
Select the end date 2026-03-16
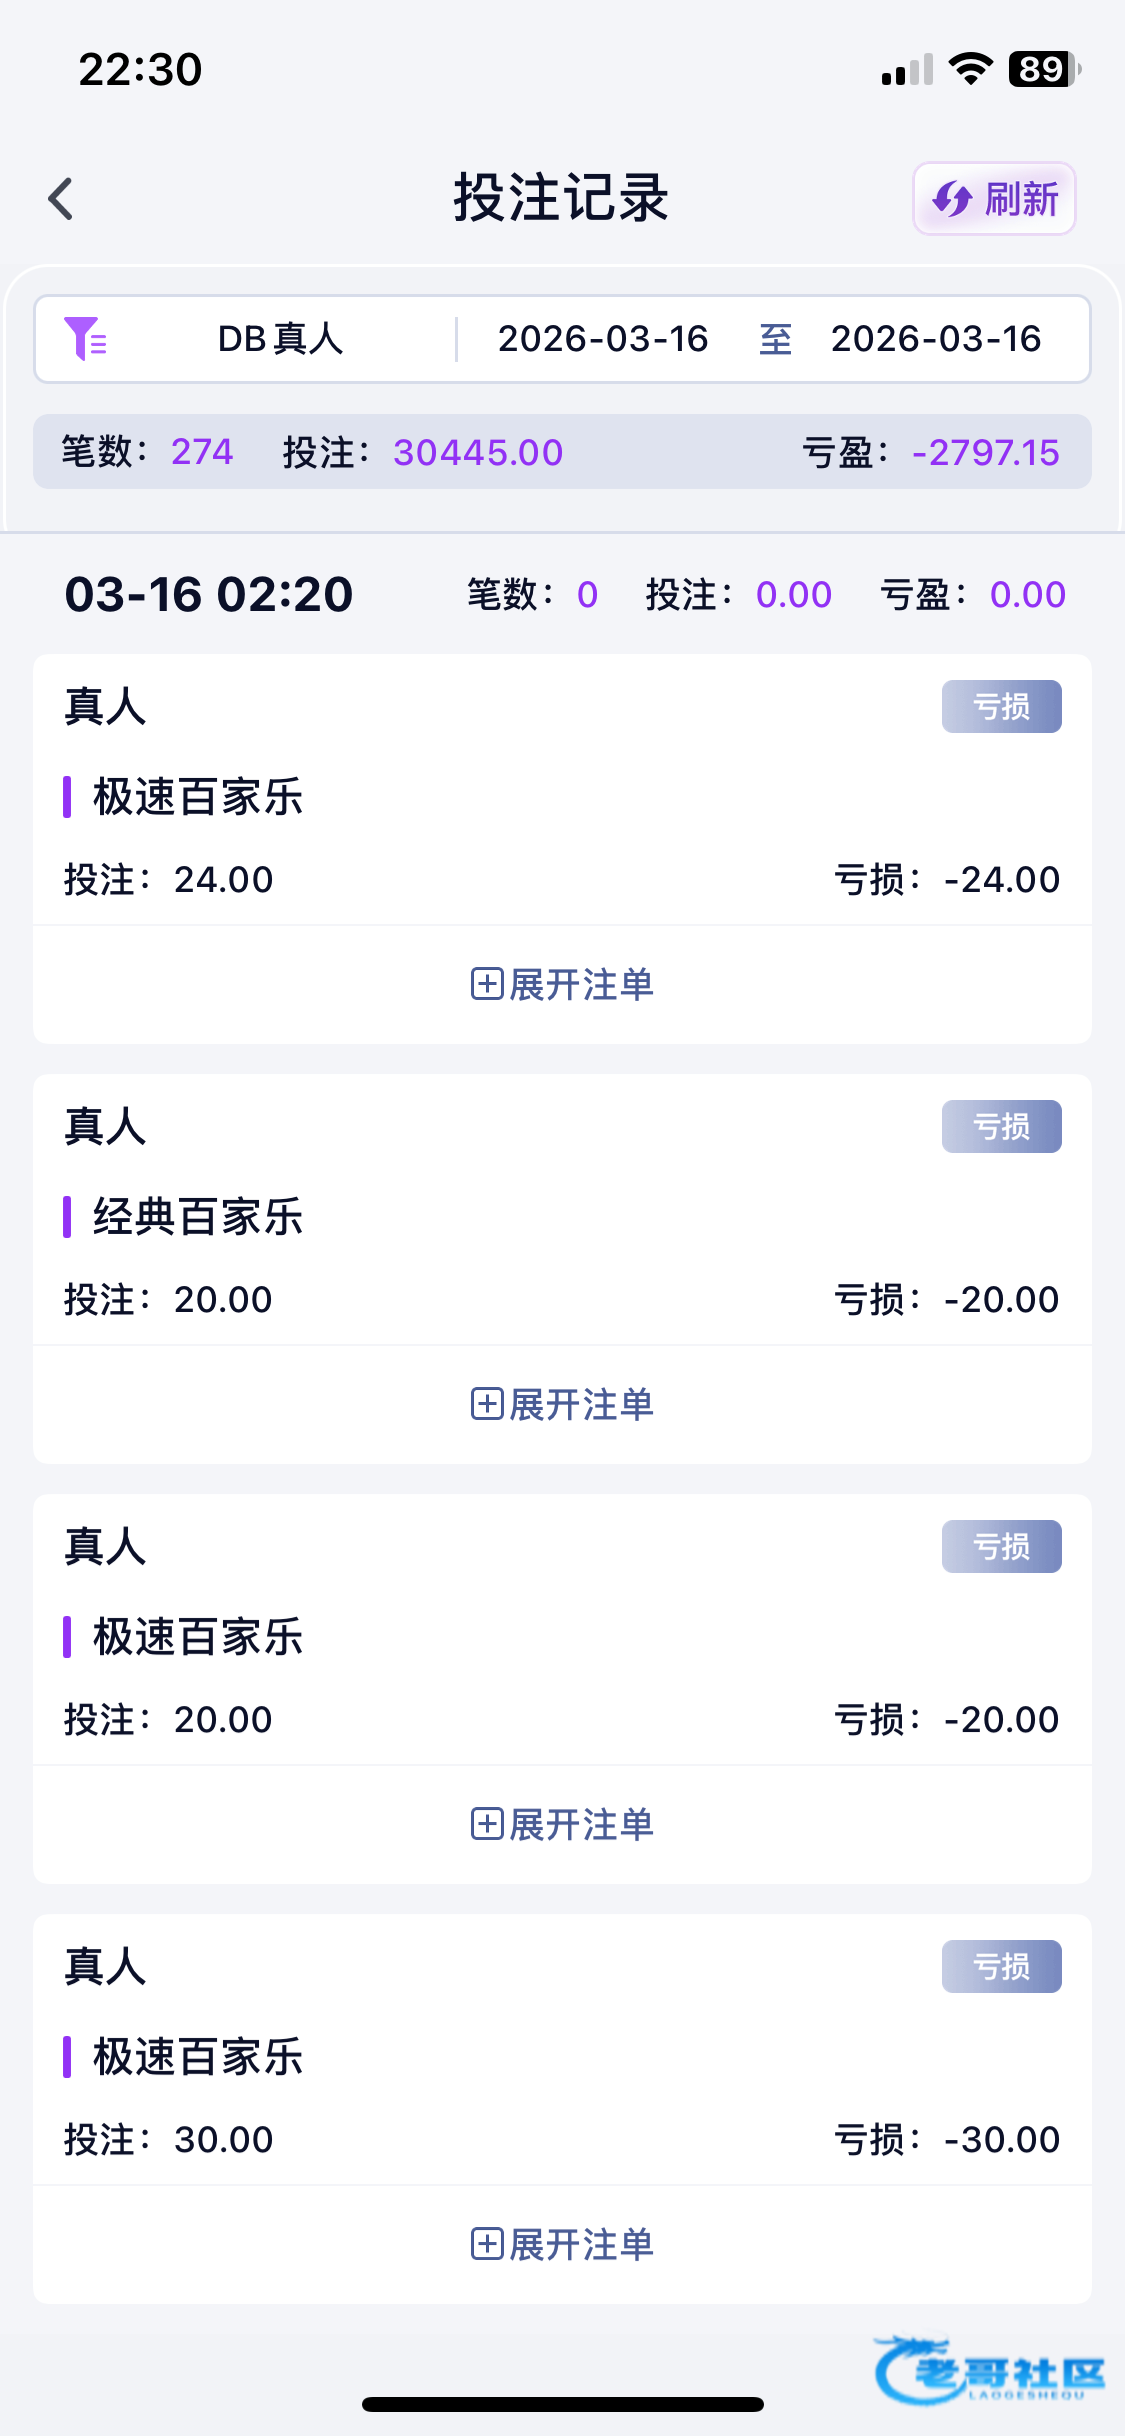tap(936, 339)
